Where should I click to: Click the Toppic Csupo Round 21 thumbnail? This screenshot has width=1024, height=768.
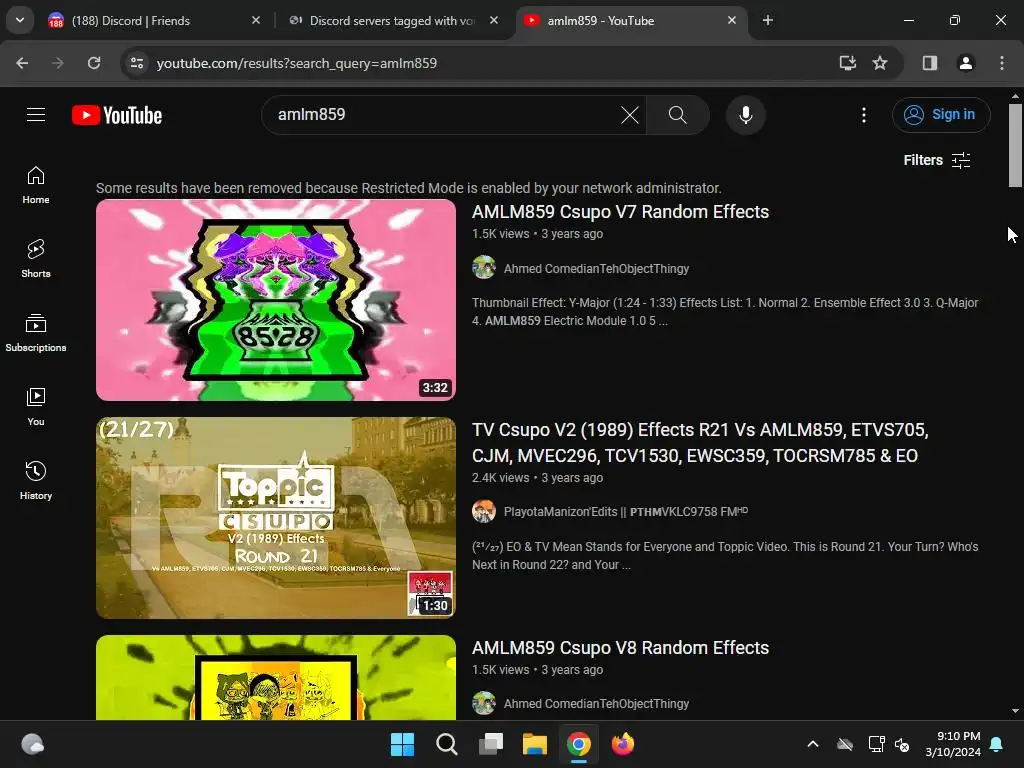[x=276, y=518]
